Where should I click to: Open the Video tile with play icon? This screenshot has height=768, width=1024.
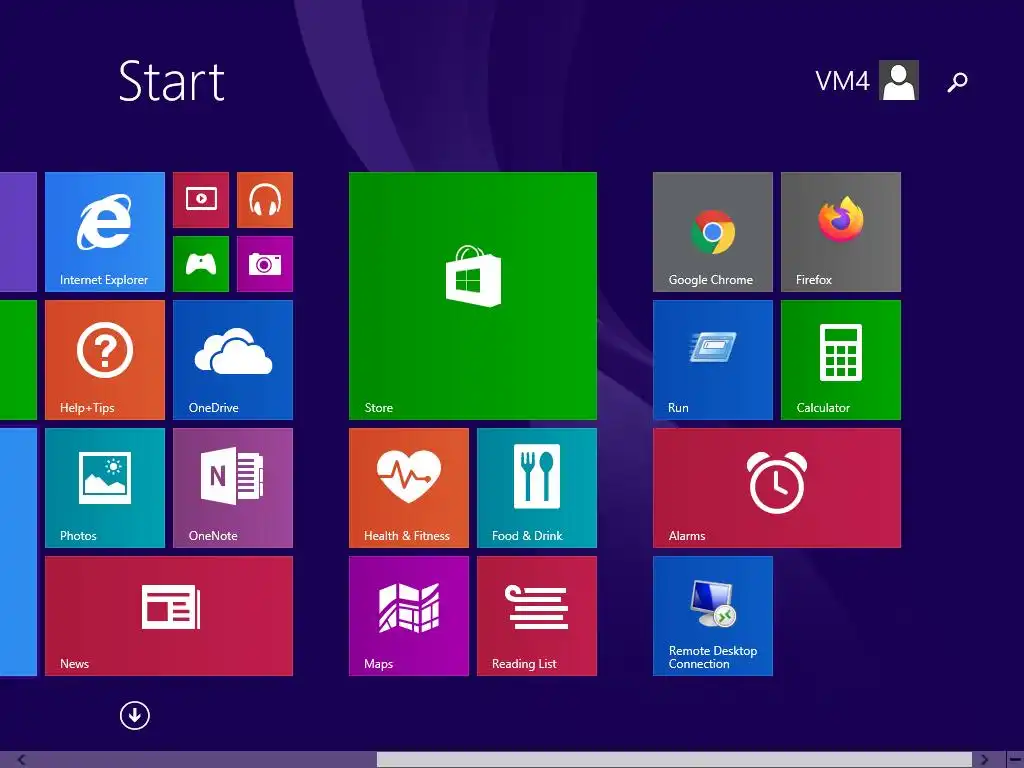coord(201,200)
